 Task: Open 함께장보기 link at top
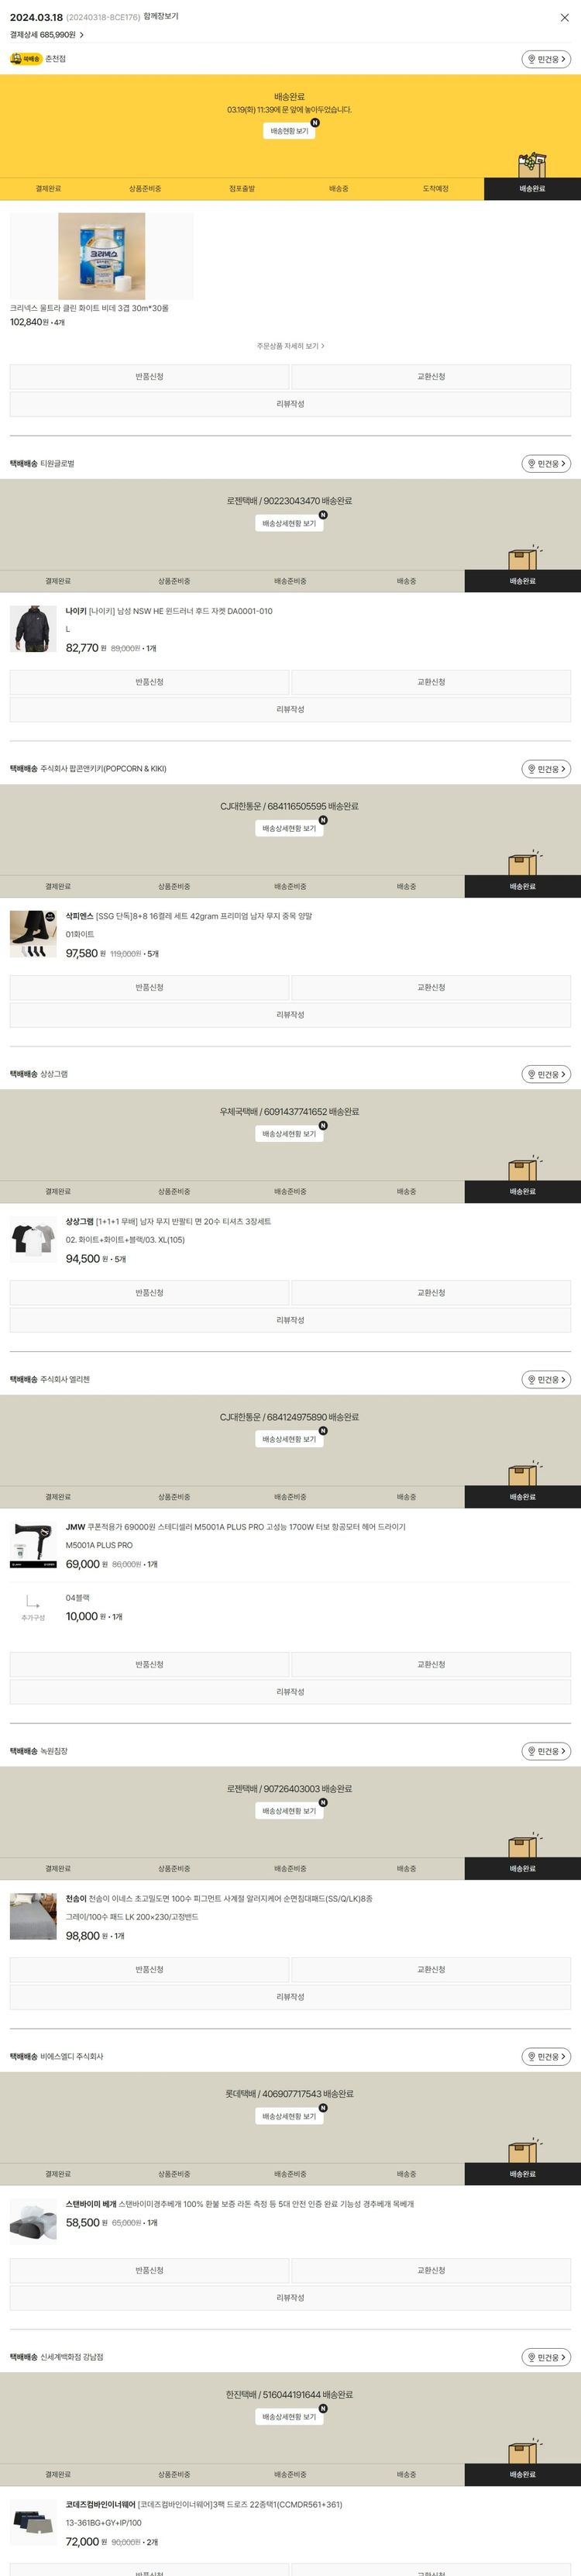pos(161,17)
